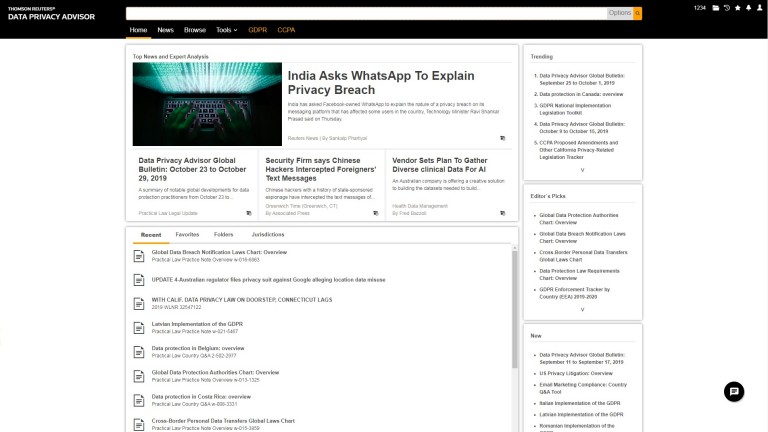Click the orange search magnifier button

[637, 13]
